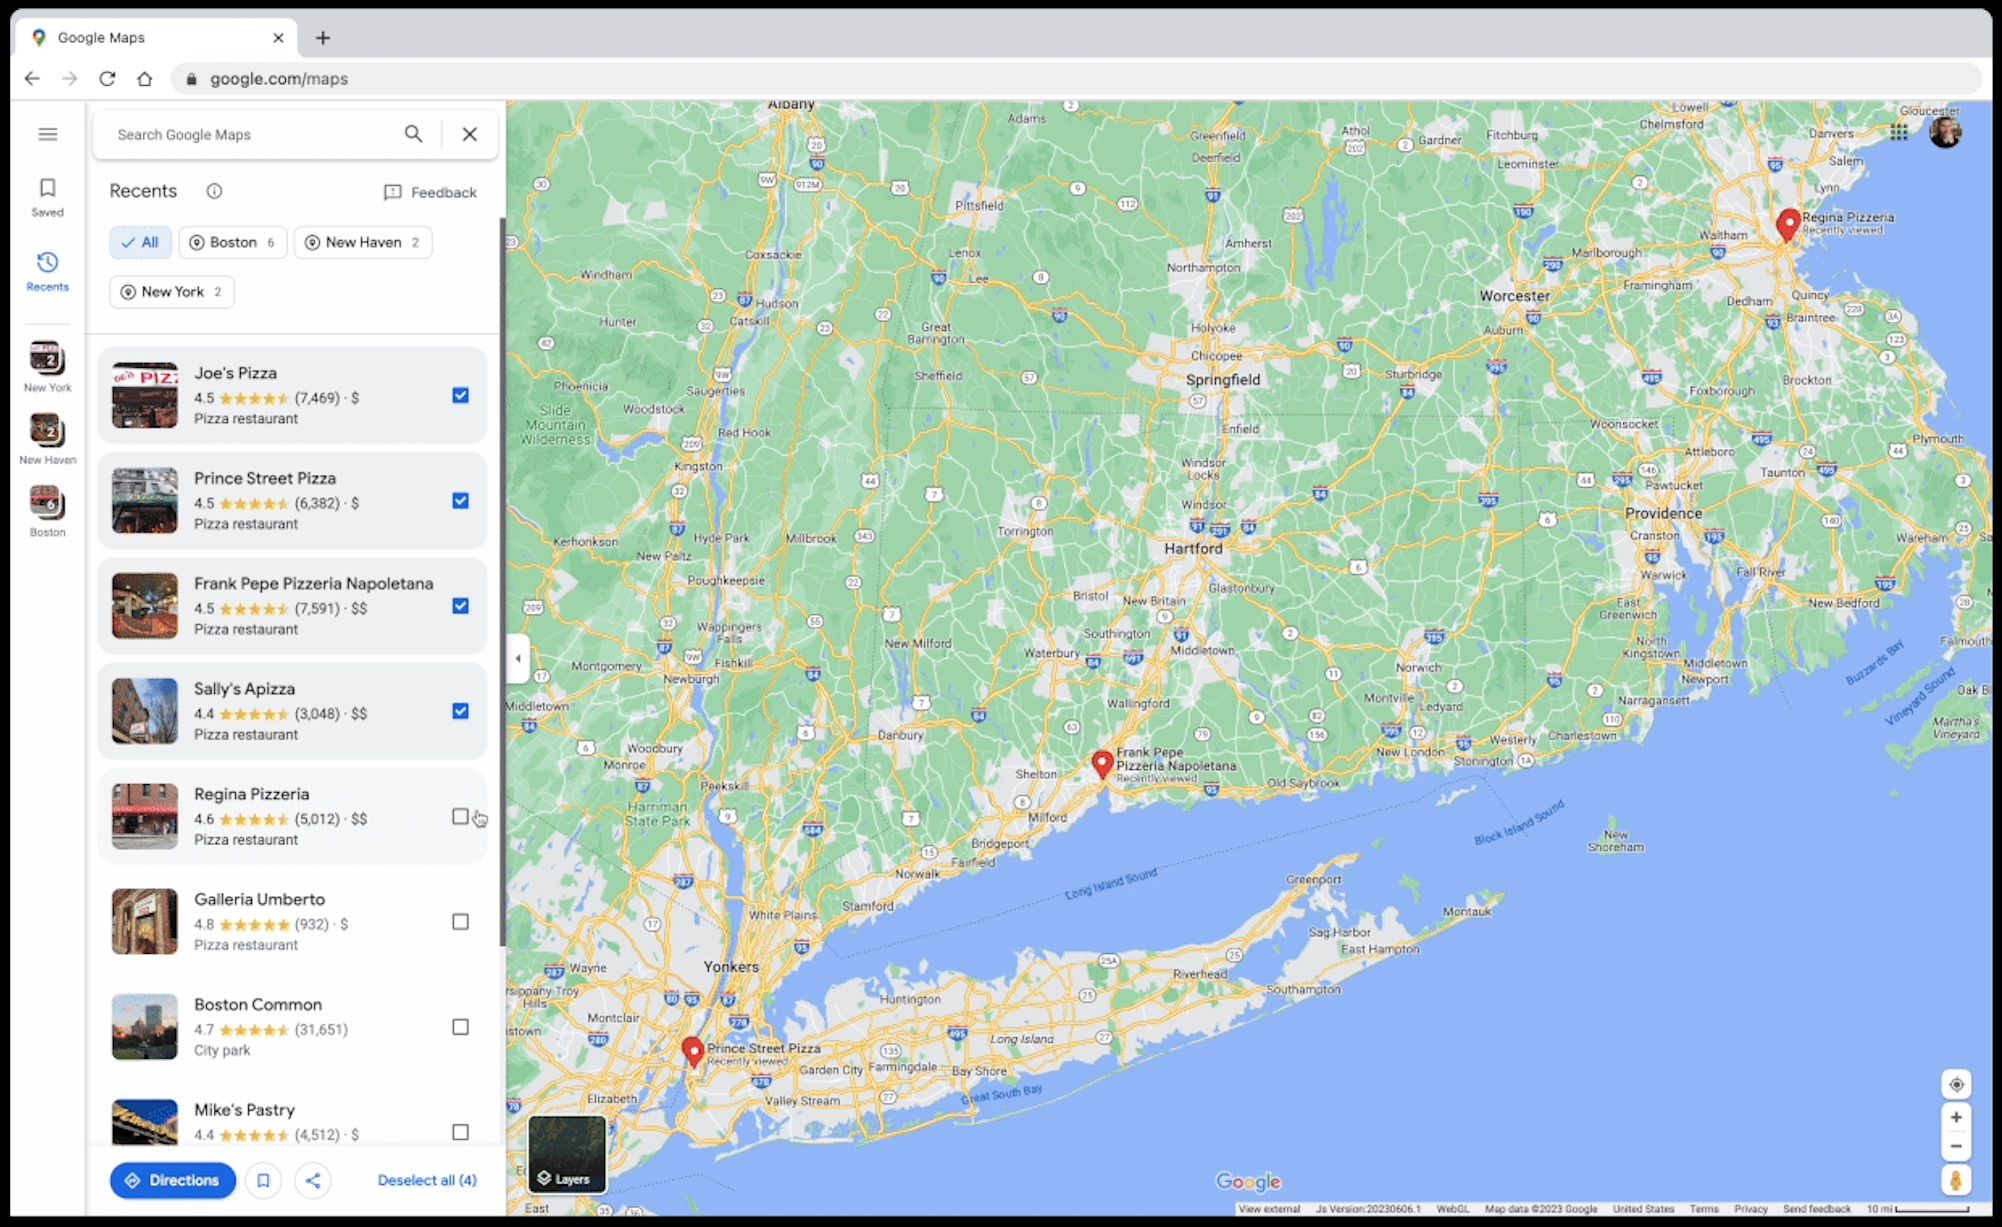Click the search magnifier icon
Screen dimensions: 2002x1227
[413, 134]
